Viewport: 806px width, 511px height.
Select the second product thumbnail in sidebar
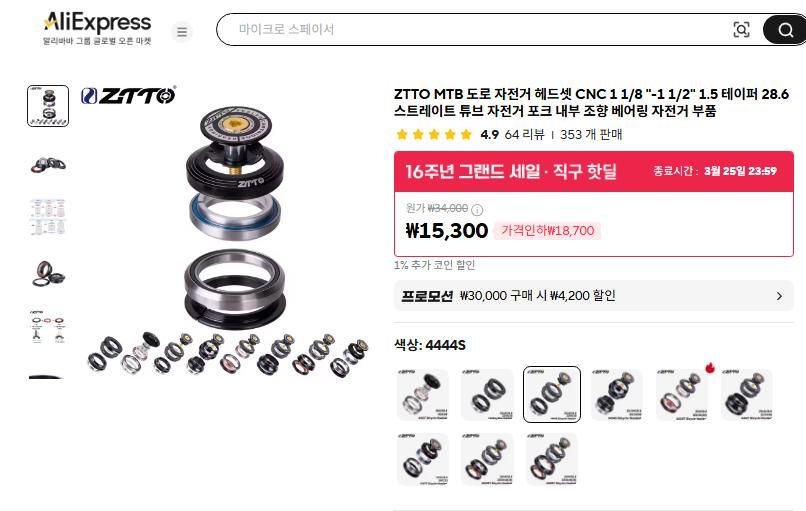[48, 165]
